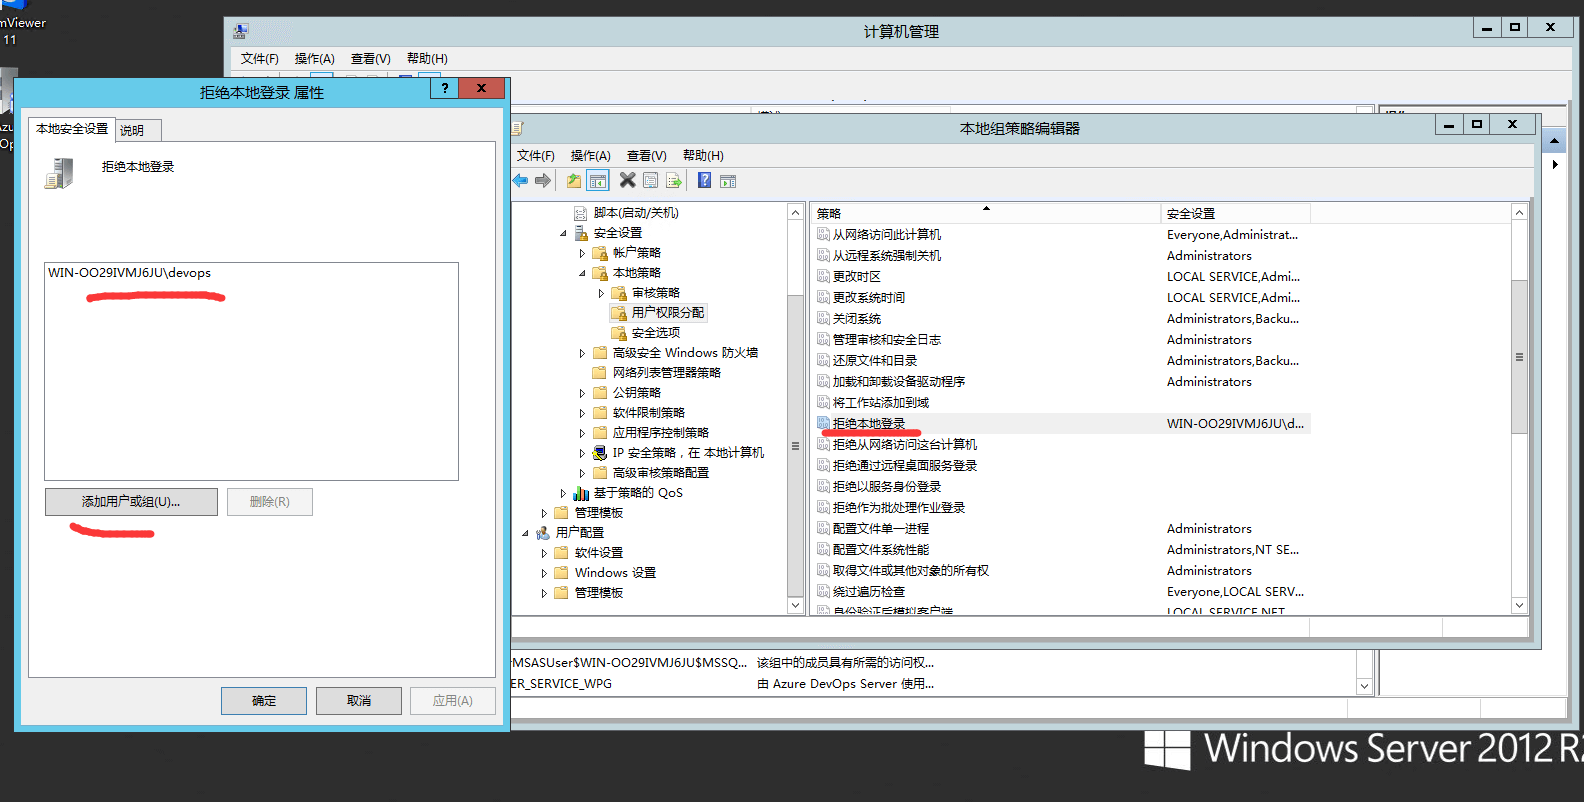The image size is (1584, 802).
Task: Open 操作(A) menu in 本地组策略编辑器
Action: pyautogui.click(x=590, y=156)
